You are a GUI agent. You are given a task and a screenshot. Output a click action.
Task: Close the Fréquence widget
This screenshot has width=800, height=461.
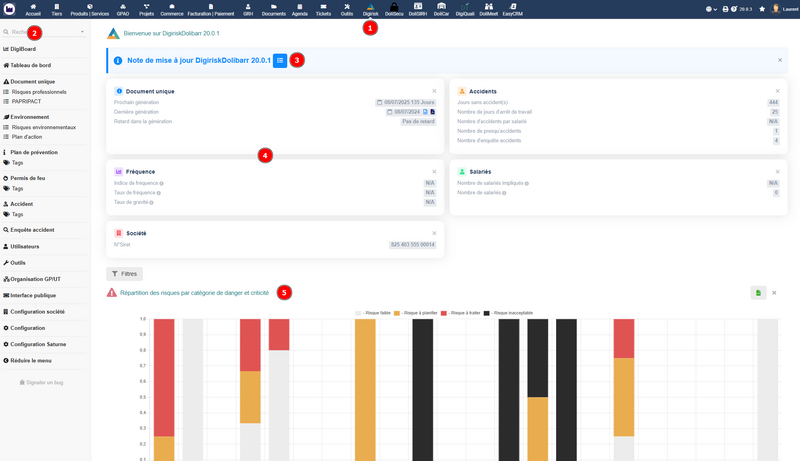point(434,172)
